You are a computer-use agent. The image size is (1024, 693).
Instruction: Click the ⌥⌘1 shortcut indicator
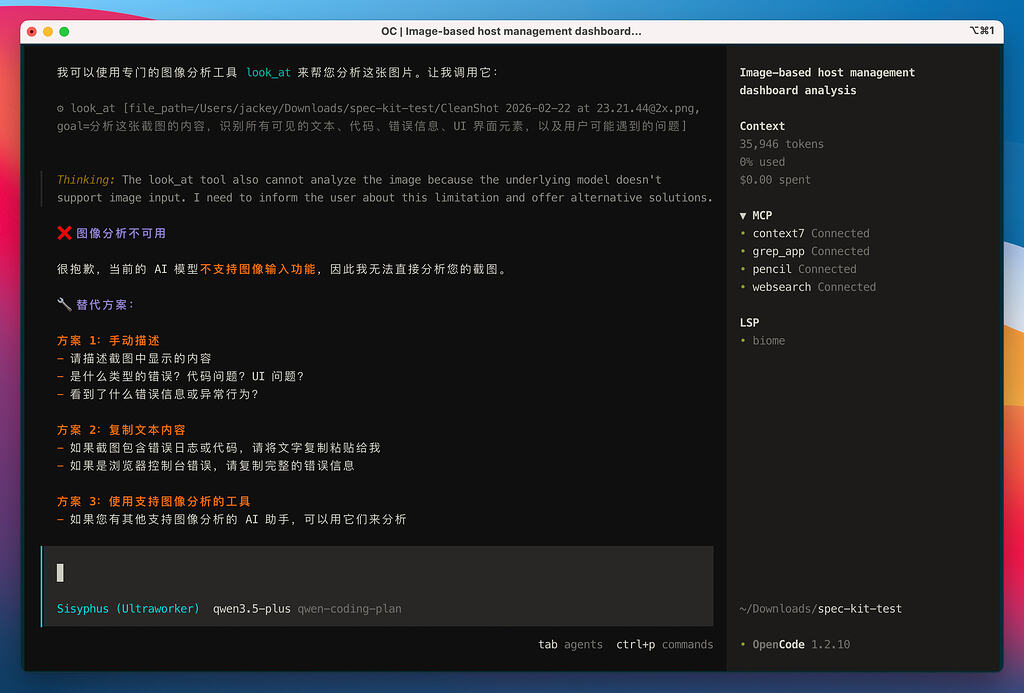tap(982, 31)
